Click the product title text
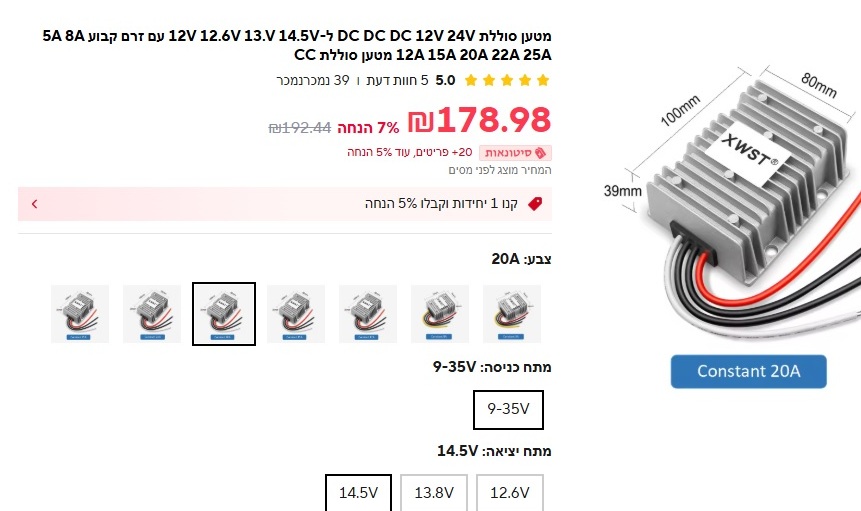 (297, 46)
